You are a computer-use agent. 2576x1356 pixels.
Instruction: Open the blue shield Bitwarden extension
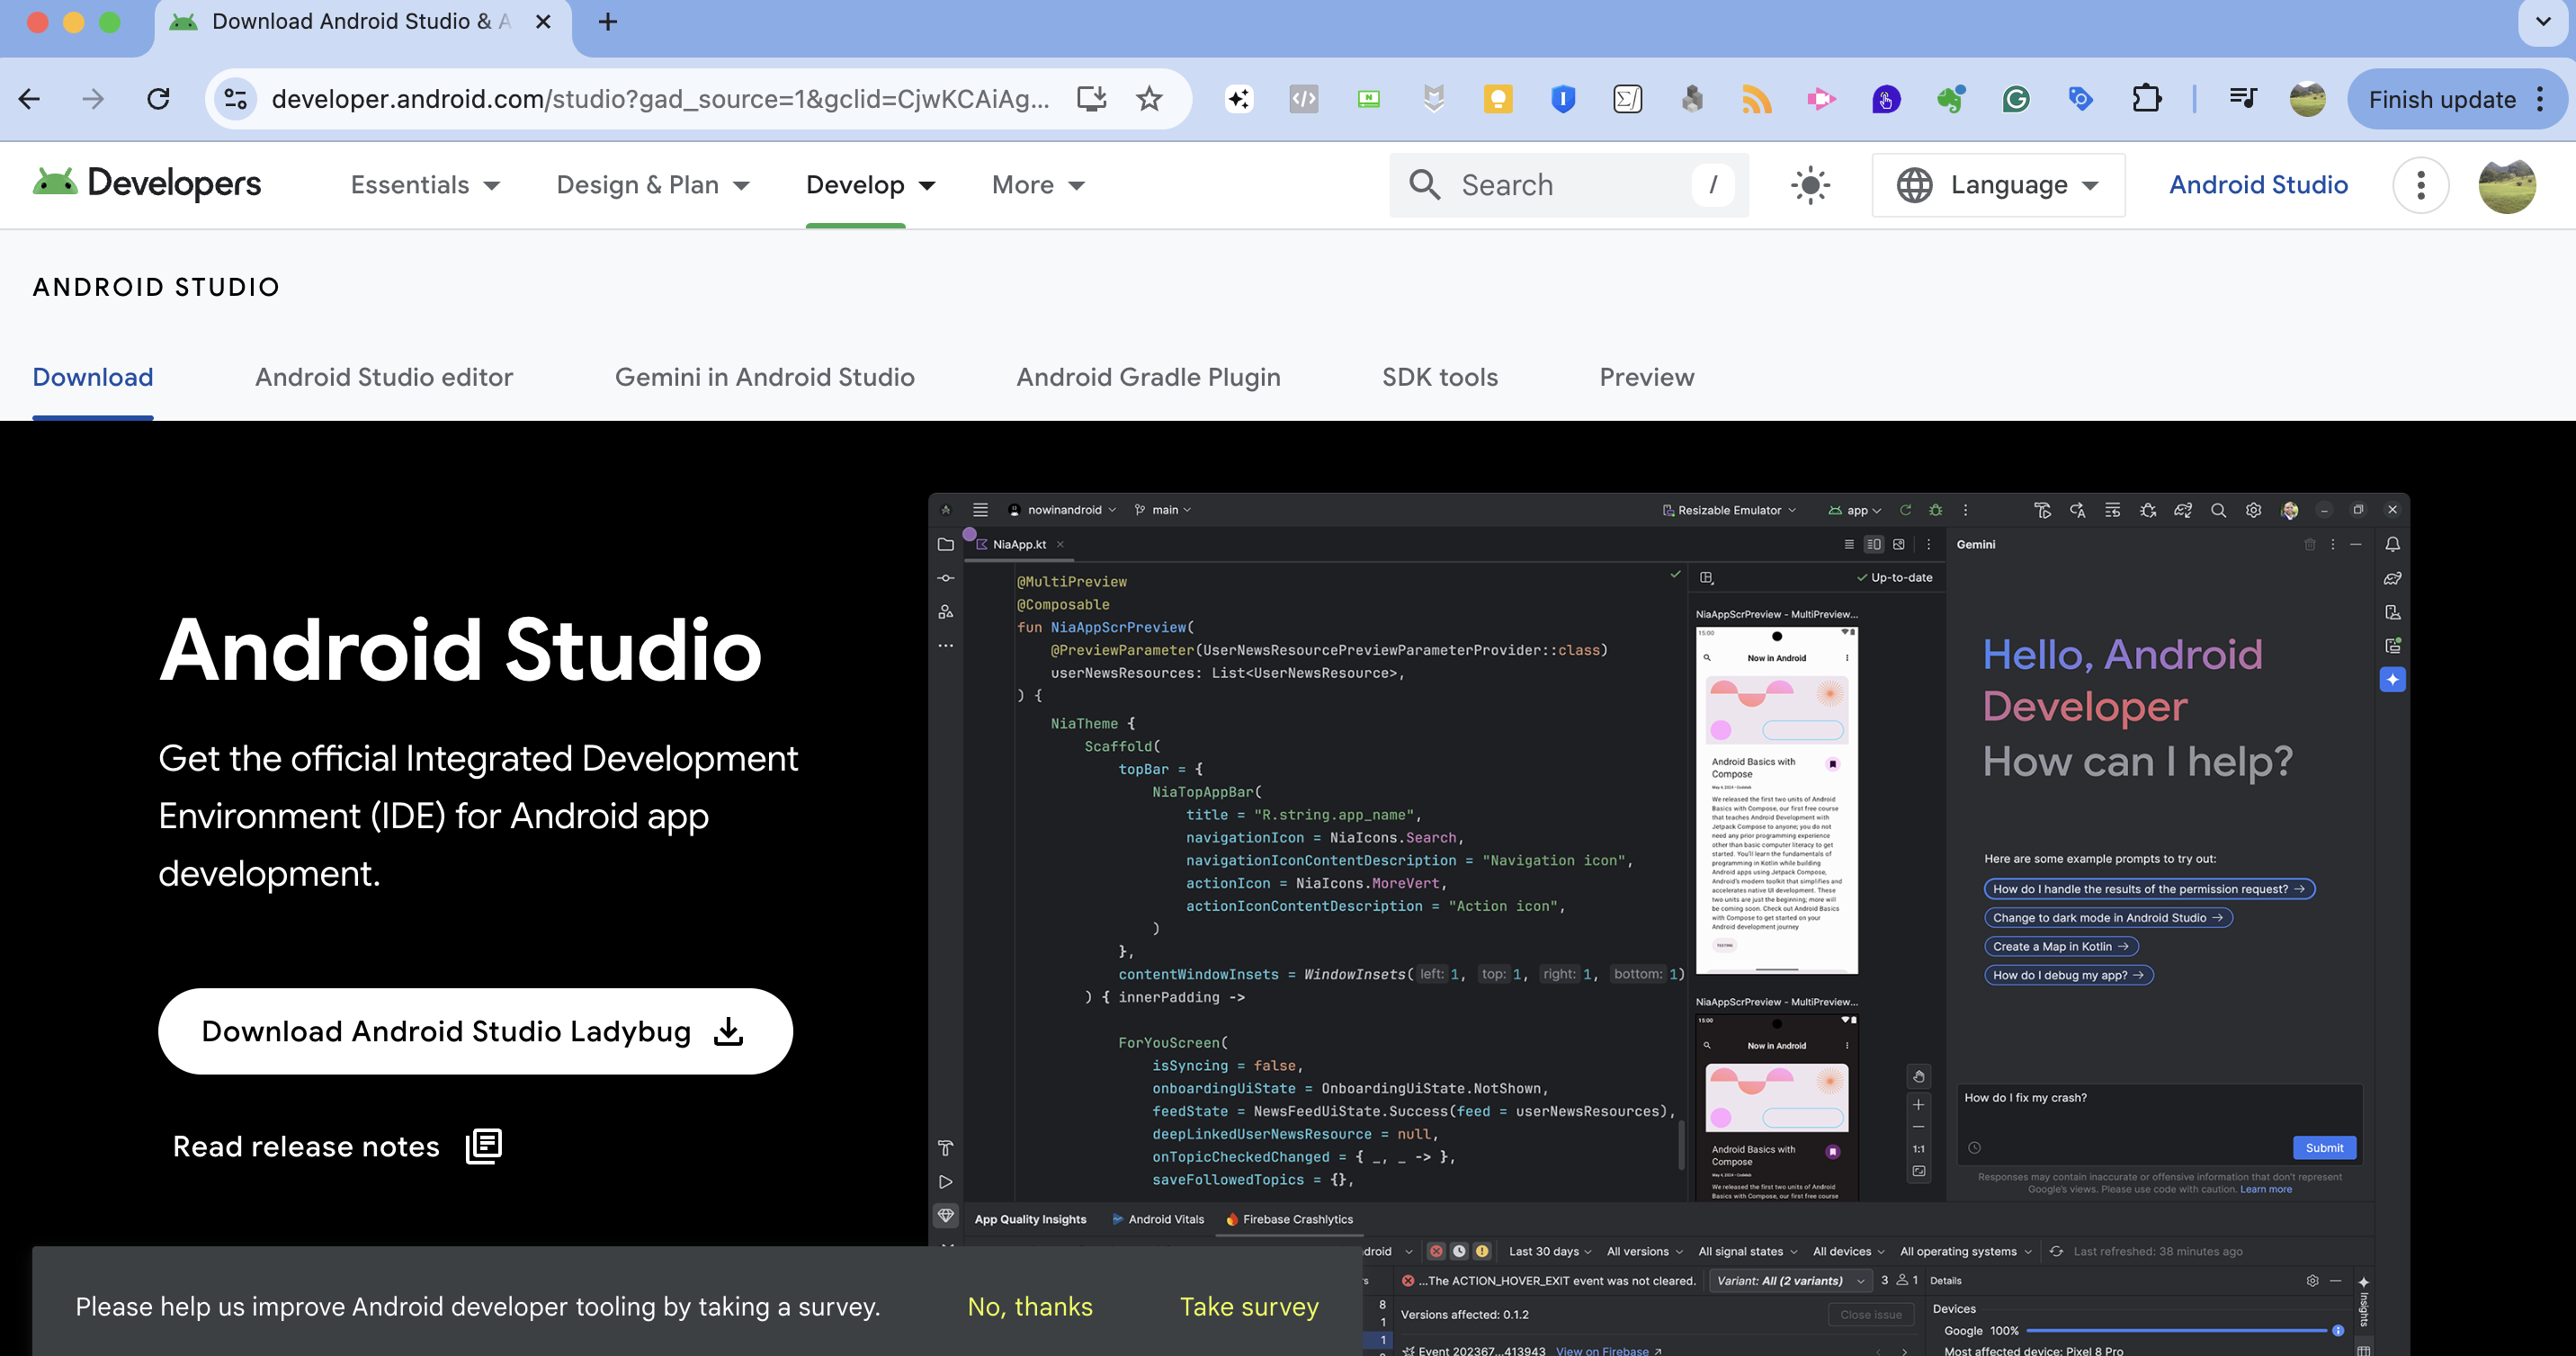tap(1563, 99)
